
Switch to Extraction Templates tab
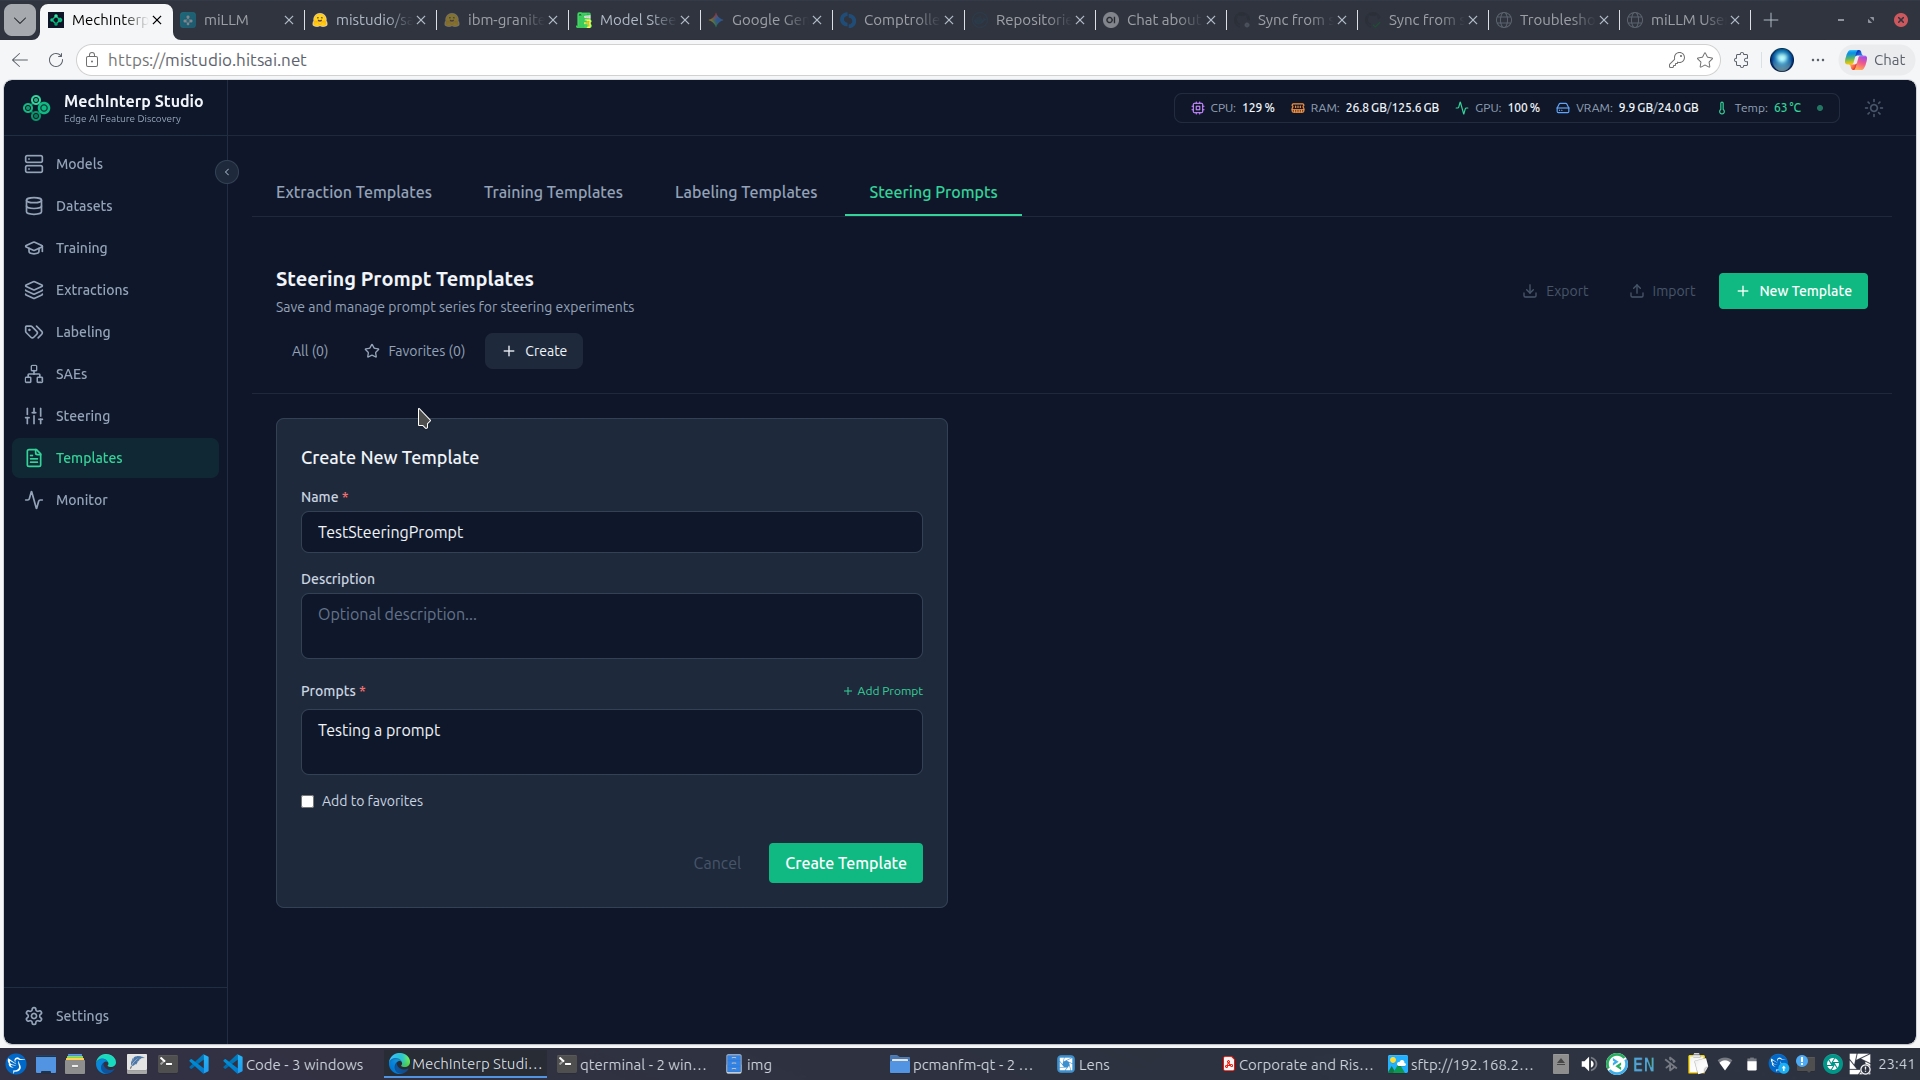(x=354, y=192)
